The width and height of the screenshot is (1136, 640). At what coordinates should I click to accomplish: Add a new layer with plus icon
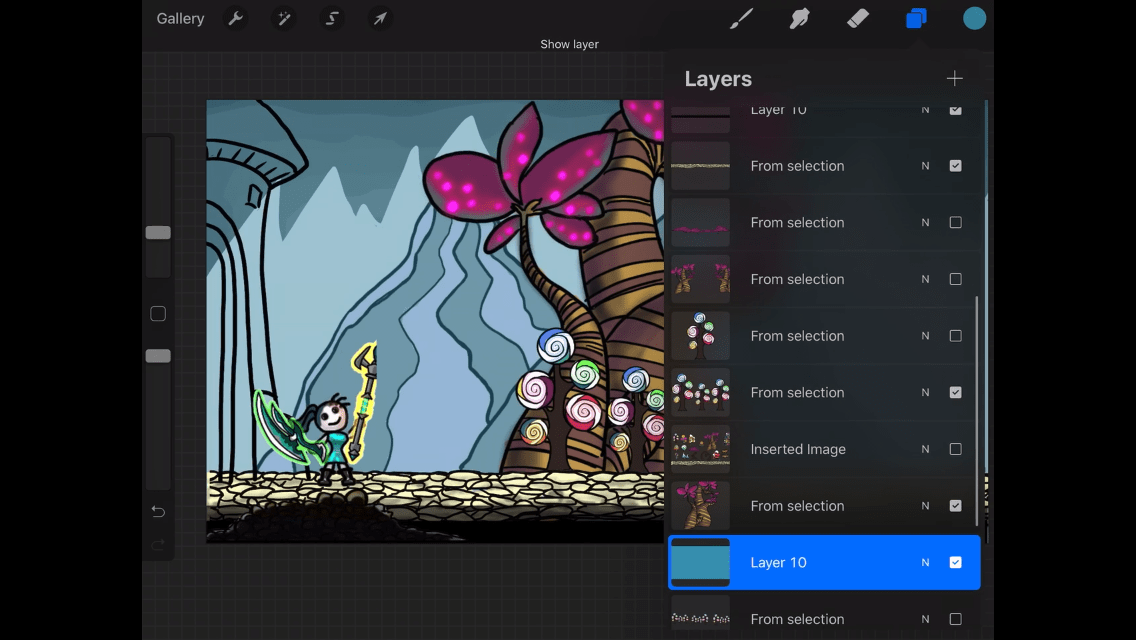click(954, 78)
